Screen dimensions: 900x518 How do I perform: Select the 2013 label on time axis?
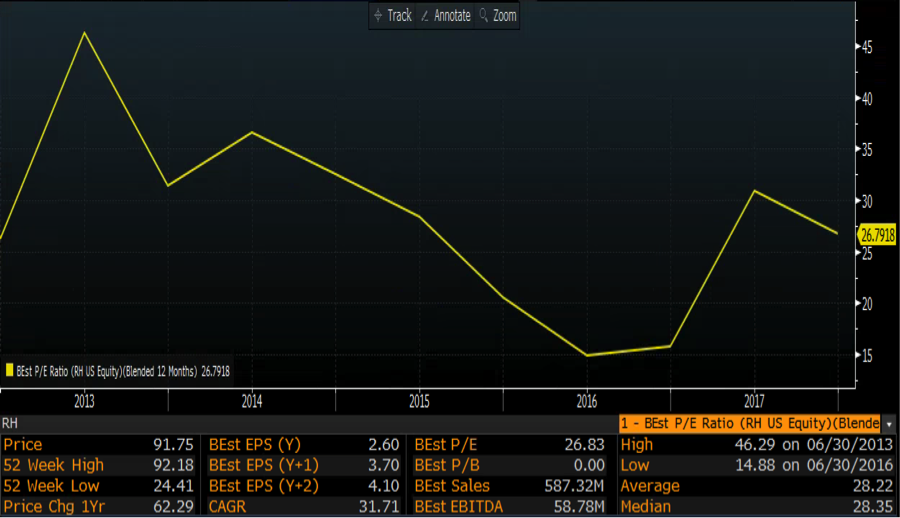[83, 401]
